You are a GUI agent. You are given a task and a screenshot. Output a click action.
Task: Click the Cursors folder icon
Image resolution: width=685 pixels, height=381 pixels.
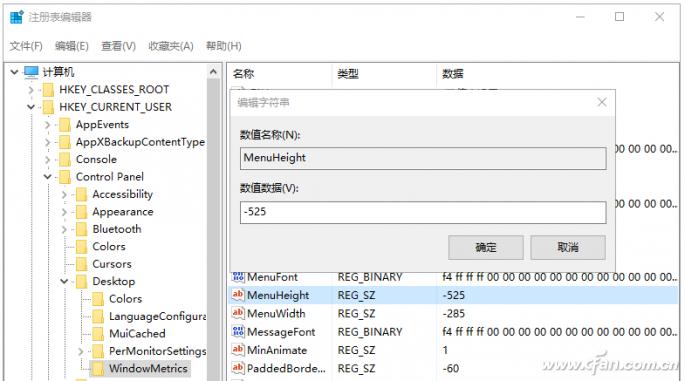pyautogui.click(x=82, y=264)
